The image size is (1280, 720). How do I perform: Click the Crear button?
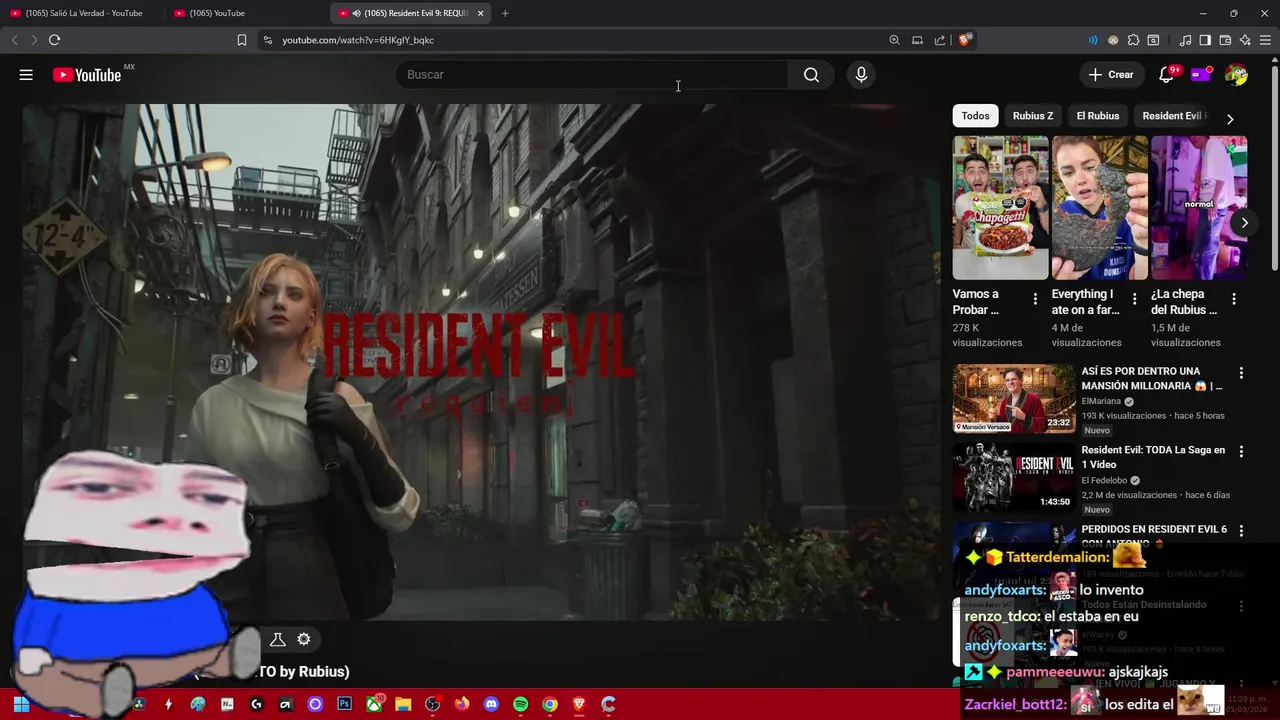pos(1111,75)
